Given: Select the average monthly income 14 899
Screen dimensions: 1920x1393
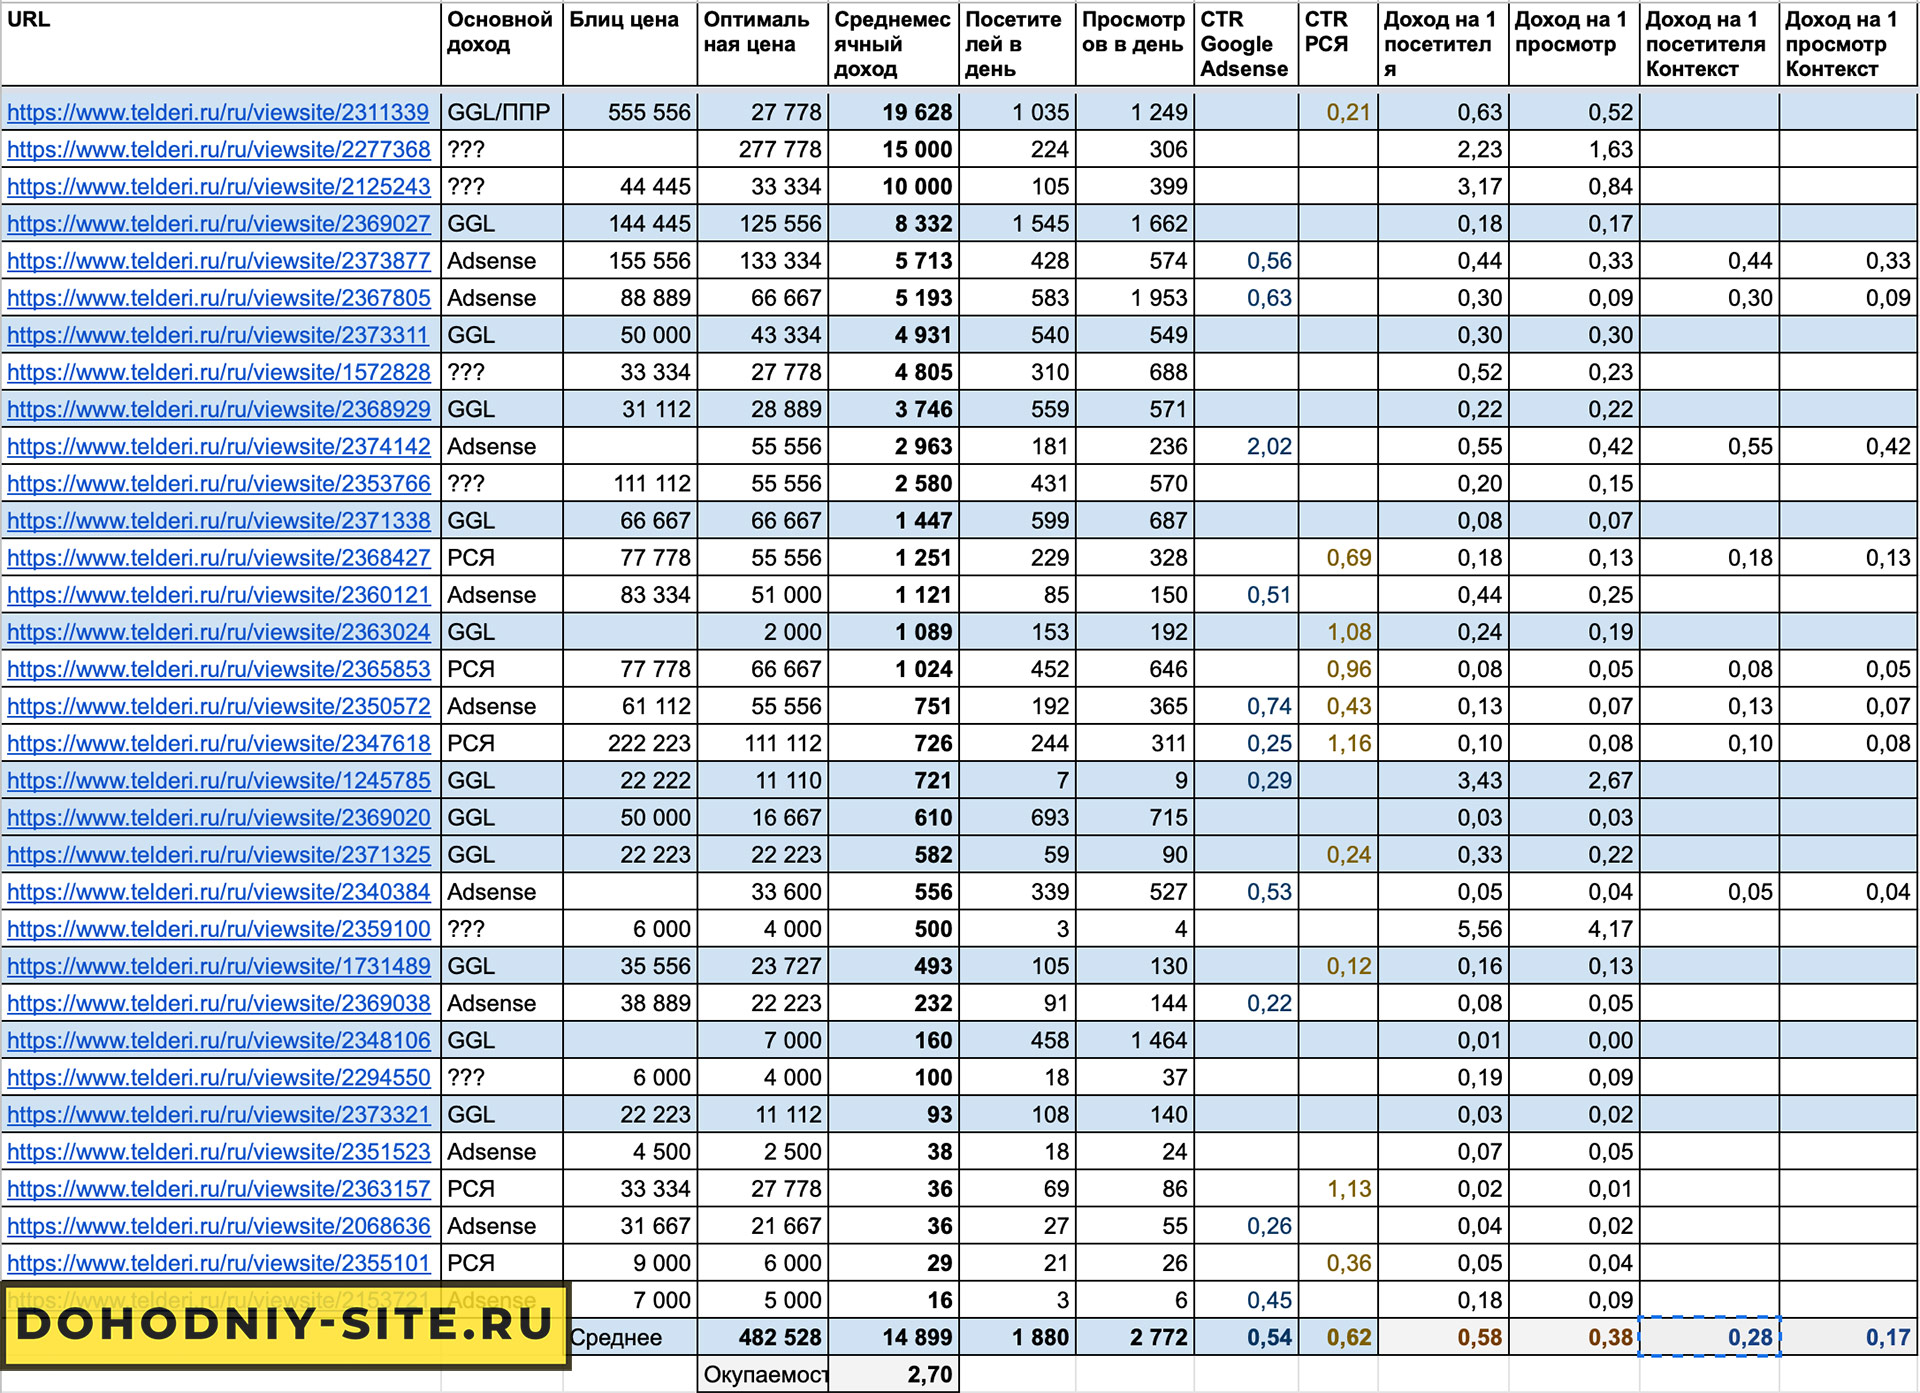Looking at the screenshot, I should (x=893, y=1337).
